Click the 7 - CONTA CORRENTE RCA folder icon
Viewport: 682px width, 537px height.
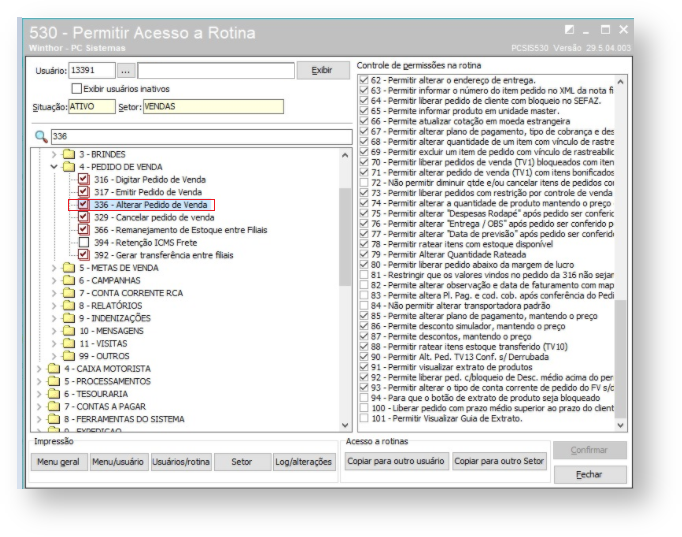tap(68, 293)
